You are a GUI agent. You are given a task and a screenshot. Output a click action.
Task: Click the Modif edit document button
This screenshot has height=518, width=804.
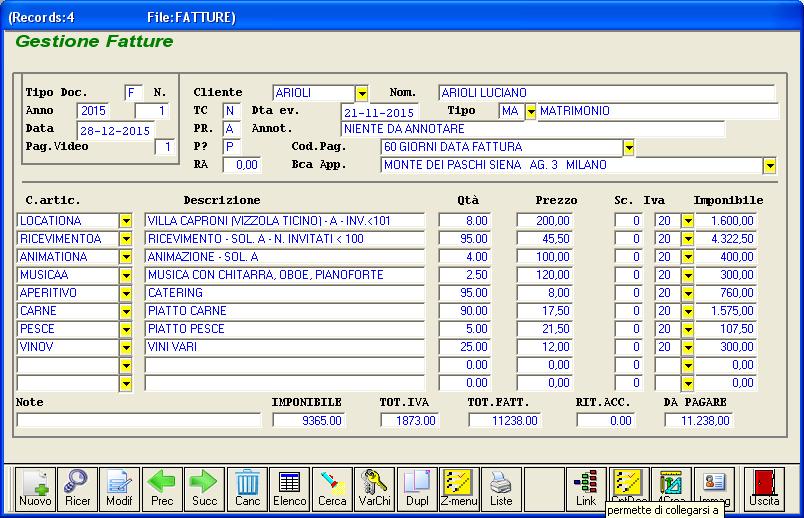[x=119, y=489]
